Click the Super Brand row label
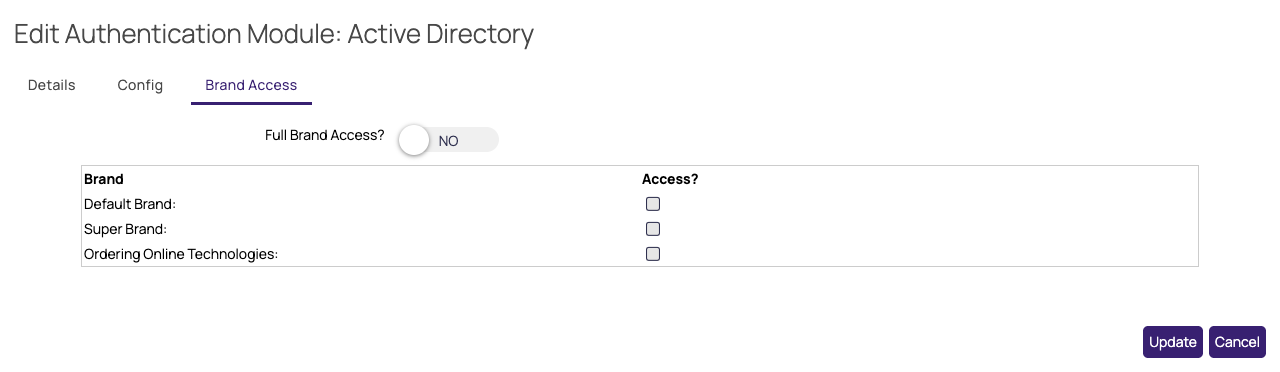 click(x=125, y=229)
